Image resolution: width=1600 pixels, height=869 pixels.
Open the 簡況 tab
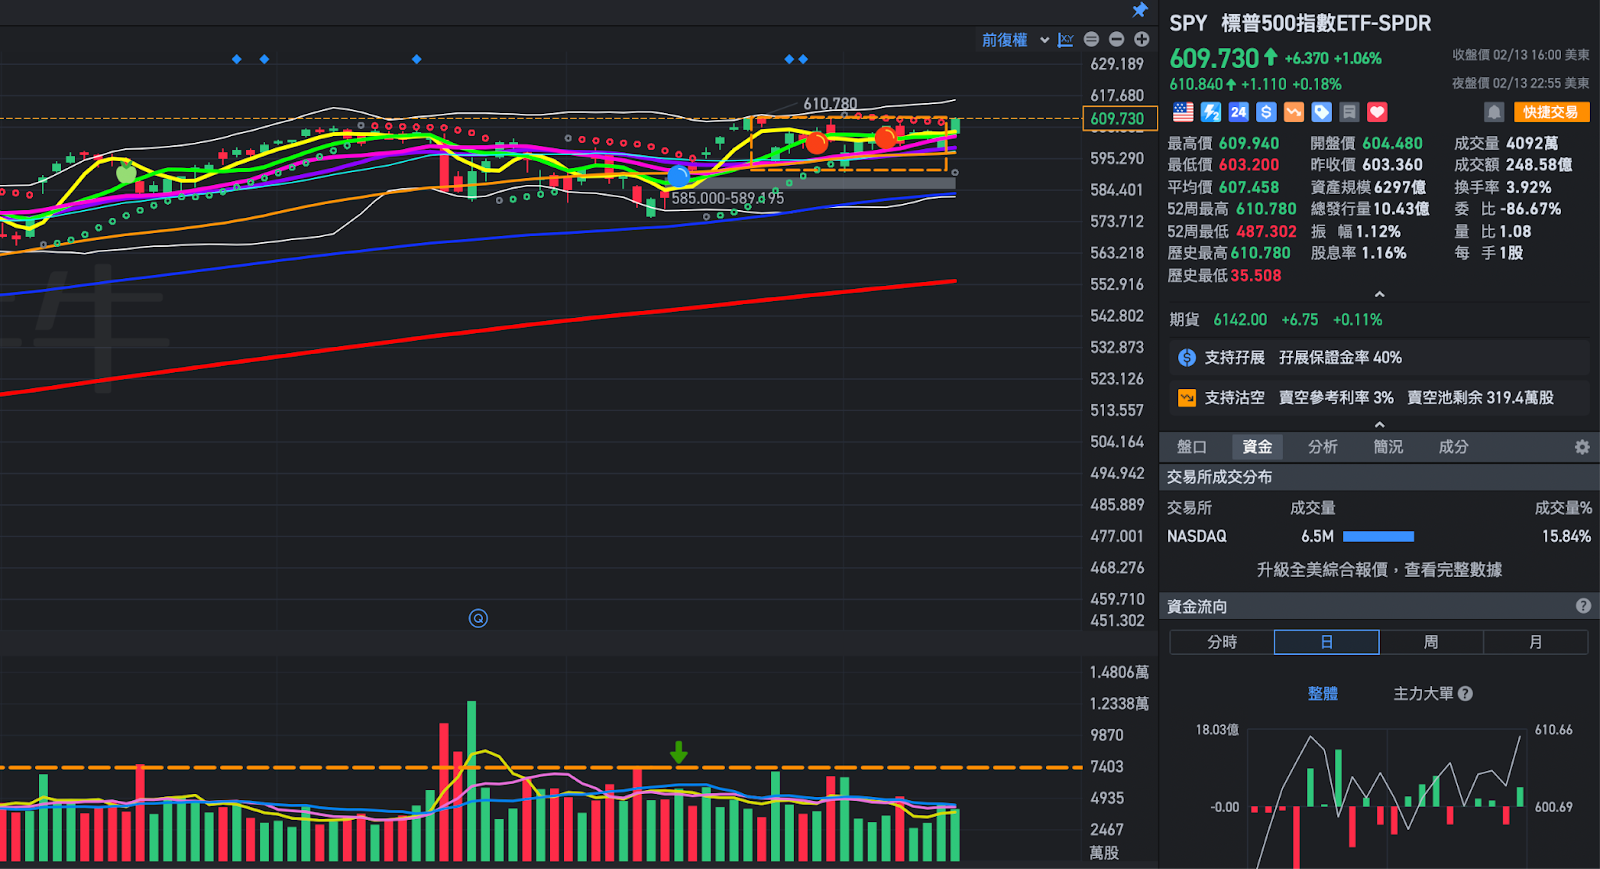coord(1388,447)
